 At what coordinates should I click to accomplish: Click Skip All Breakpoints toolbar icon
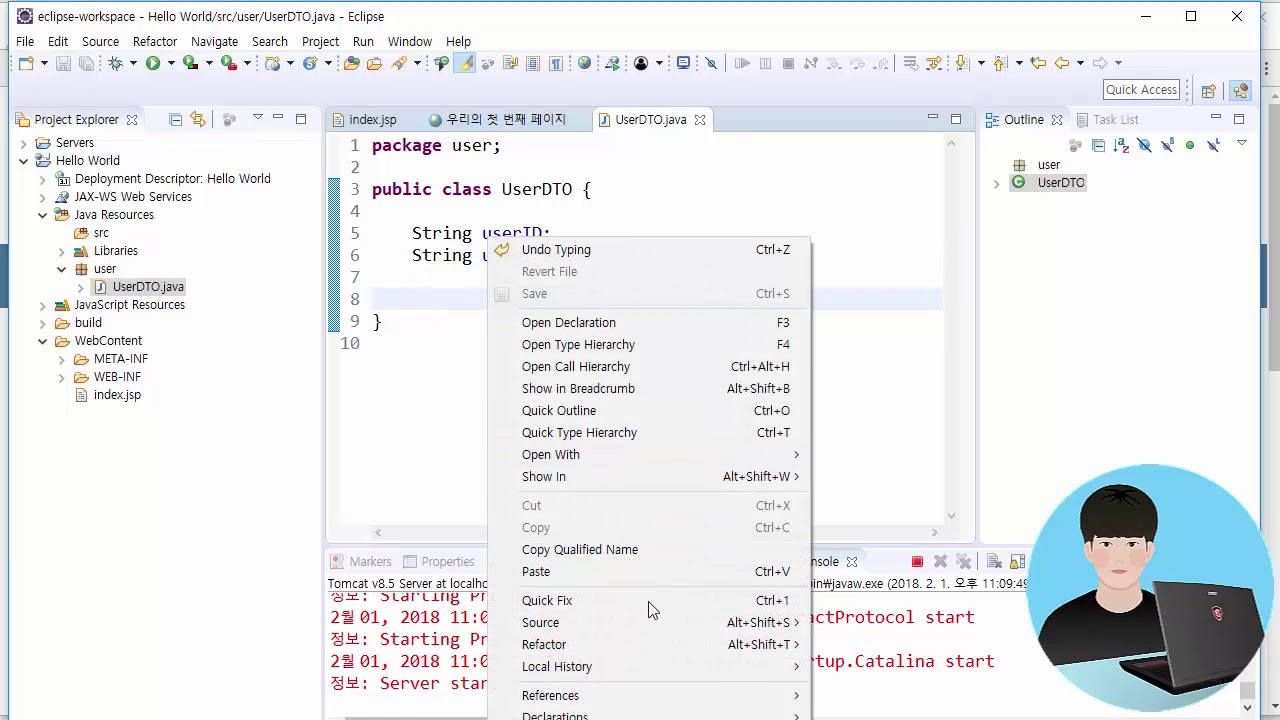pyautogui.click(x=711, y=63)
